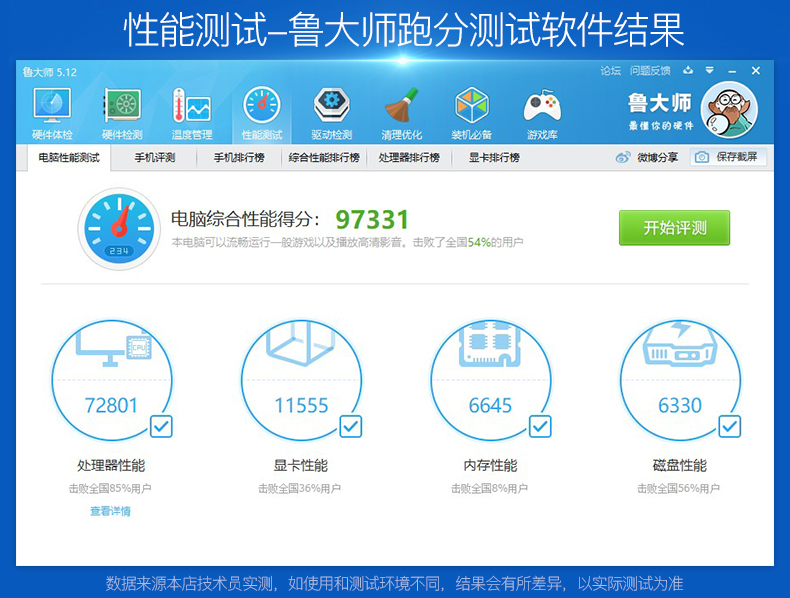Uncheck the 磁盘性能 checkbox
Screen dimensions: 790x598
[730, 427]
